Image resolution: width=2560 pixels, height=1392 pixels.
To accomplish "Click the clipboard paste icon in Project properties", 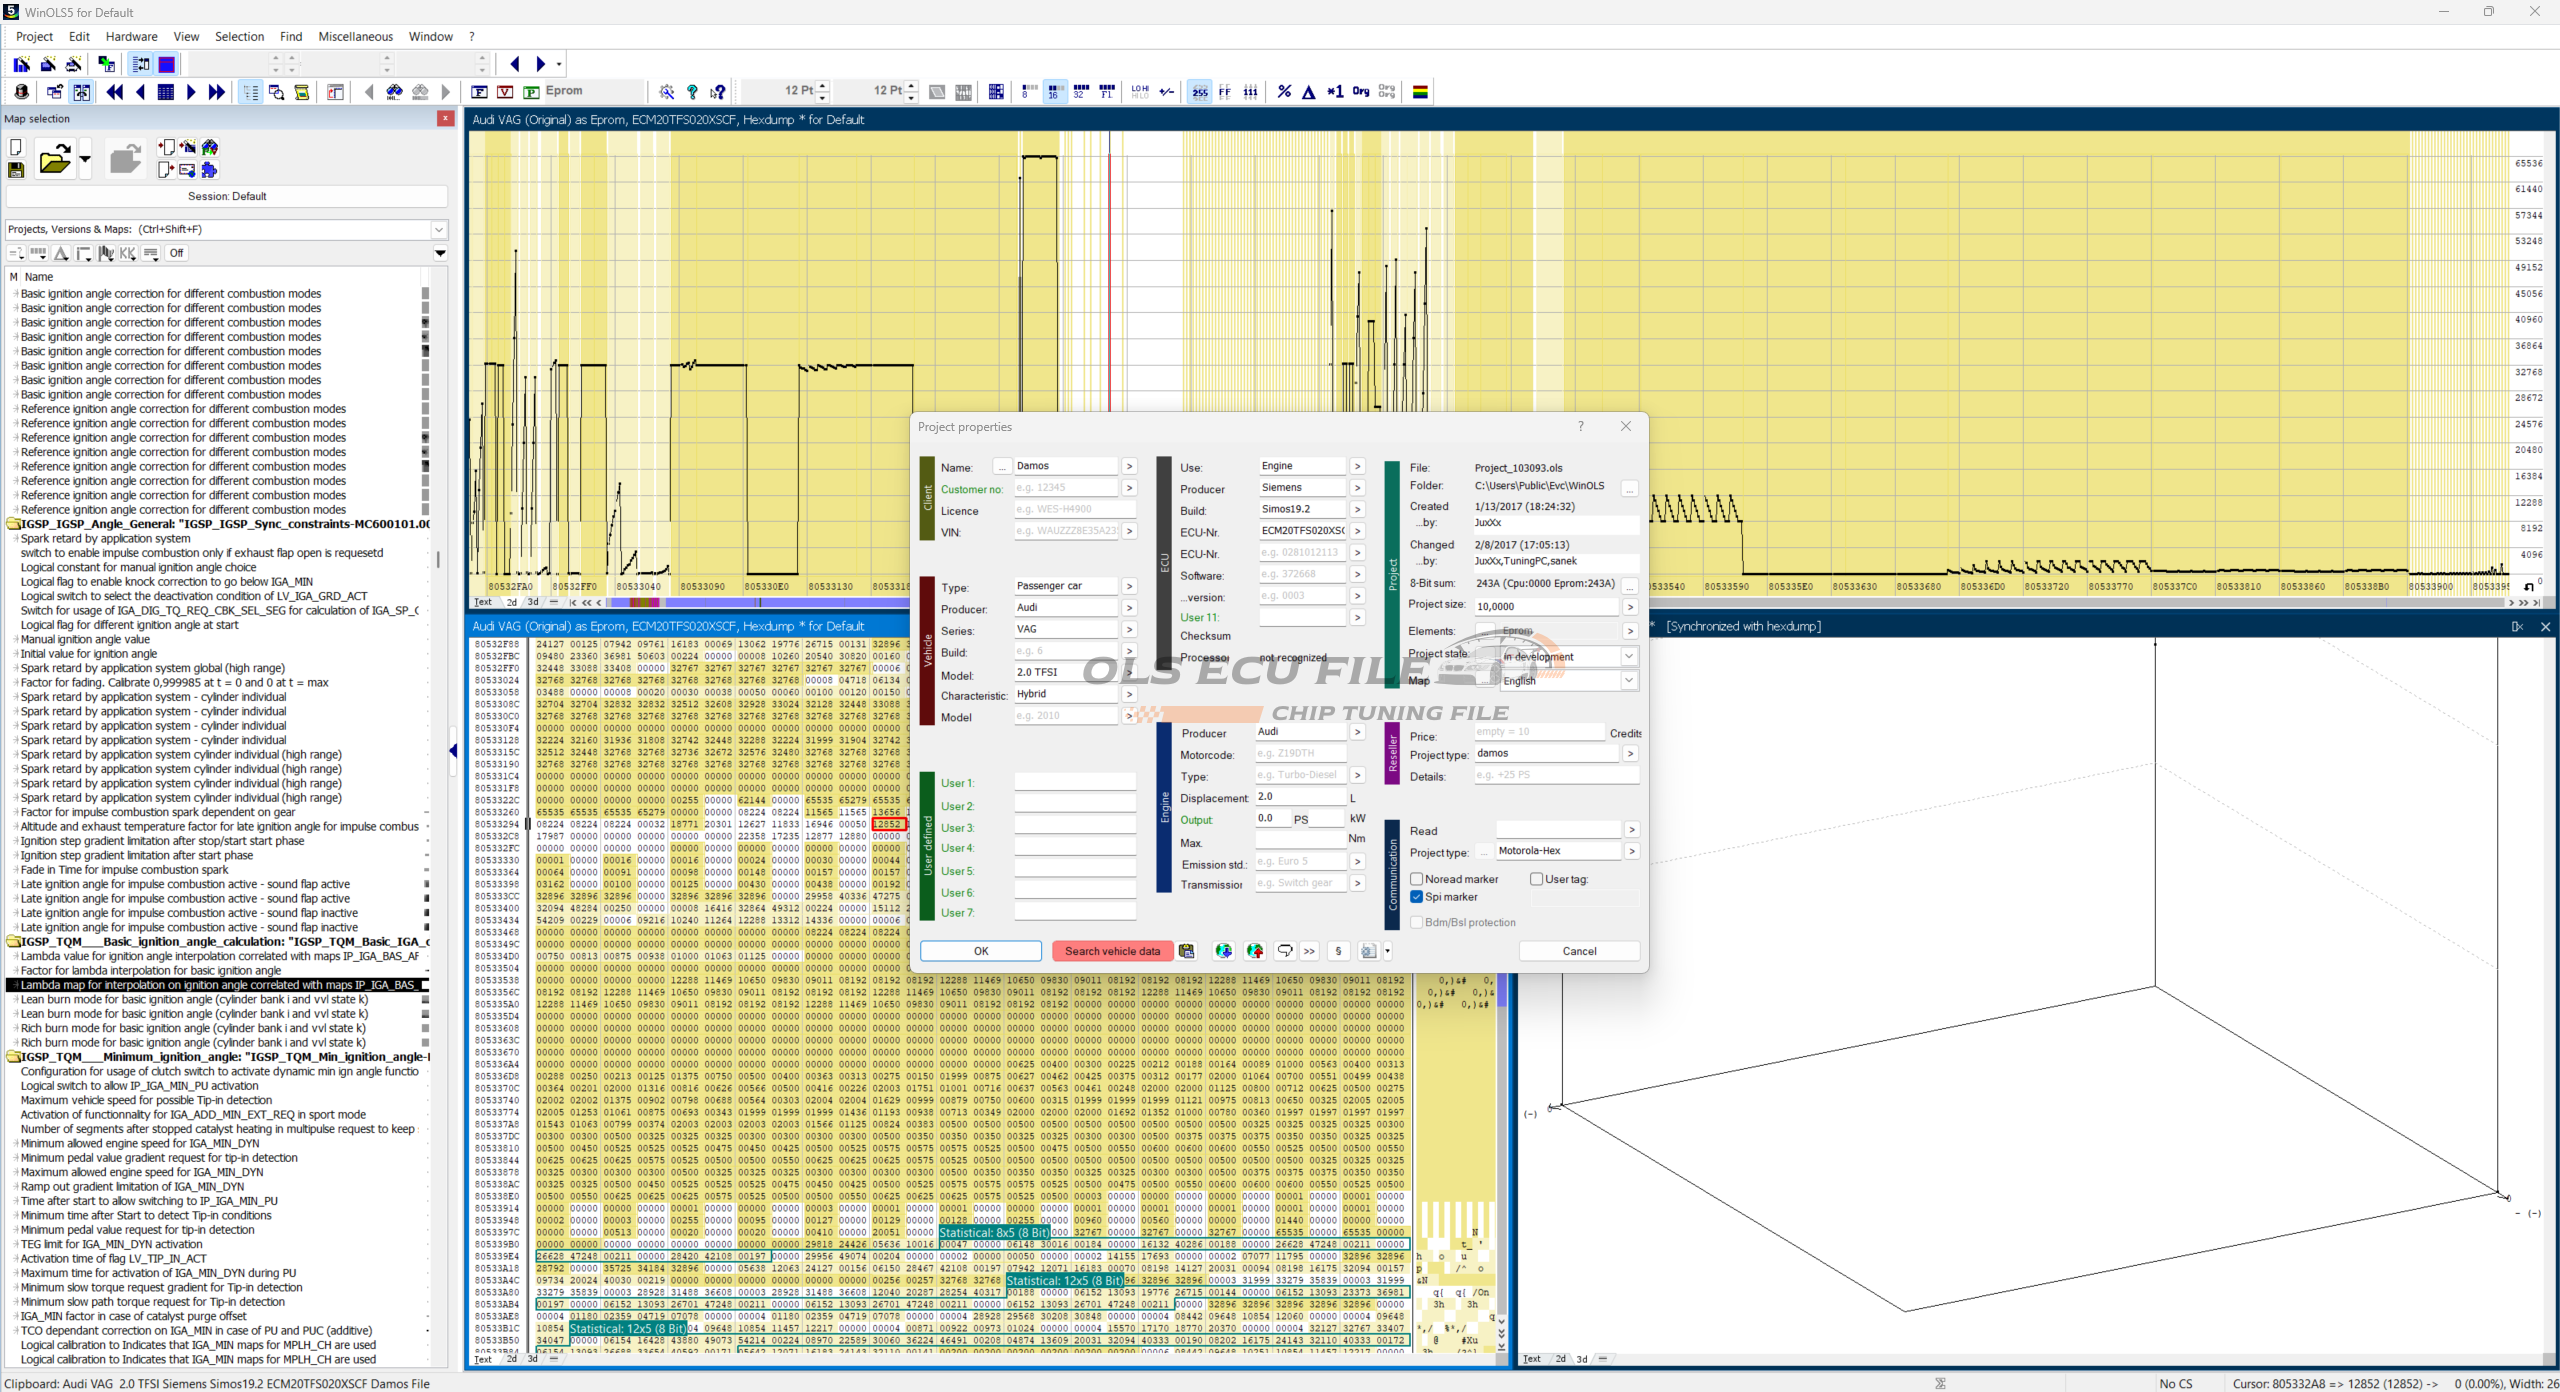I will [1187, 951].
